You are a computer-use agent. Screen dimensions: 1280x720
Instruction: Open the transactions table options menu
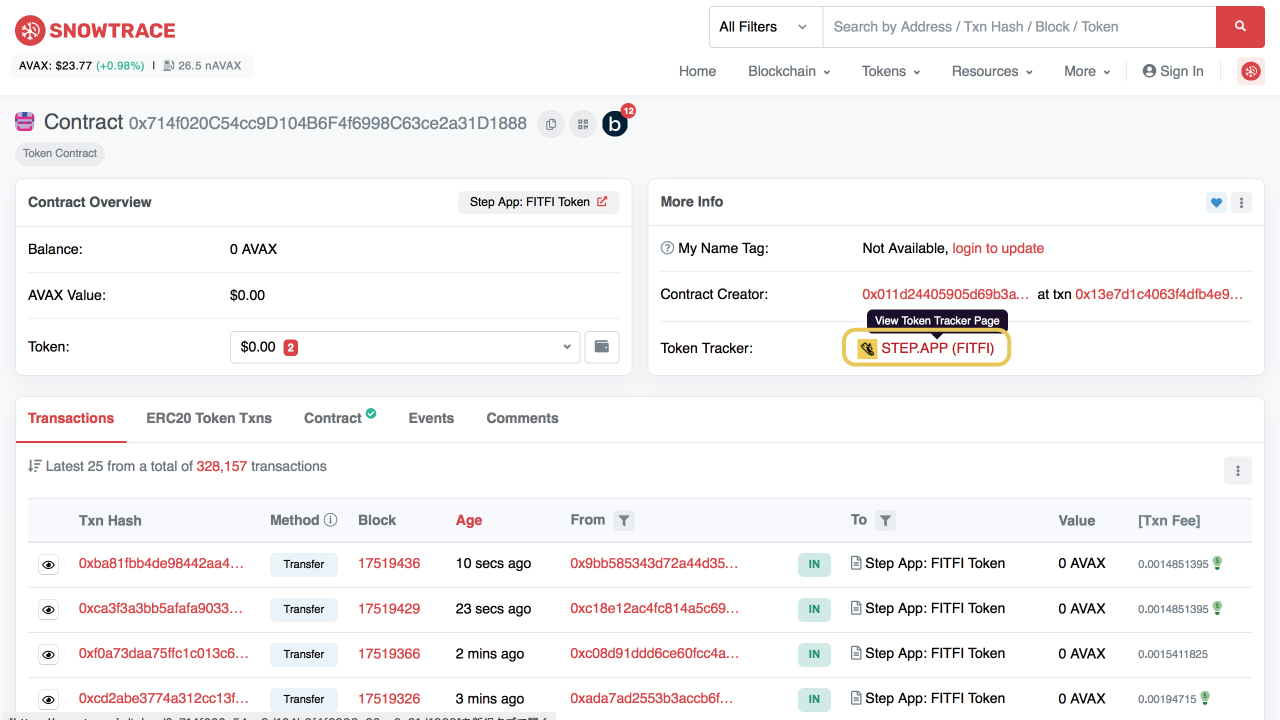[1238, 470]
